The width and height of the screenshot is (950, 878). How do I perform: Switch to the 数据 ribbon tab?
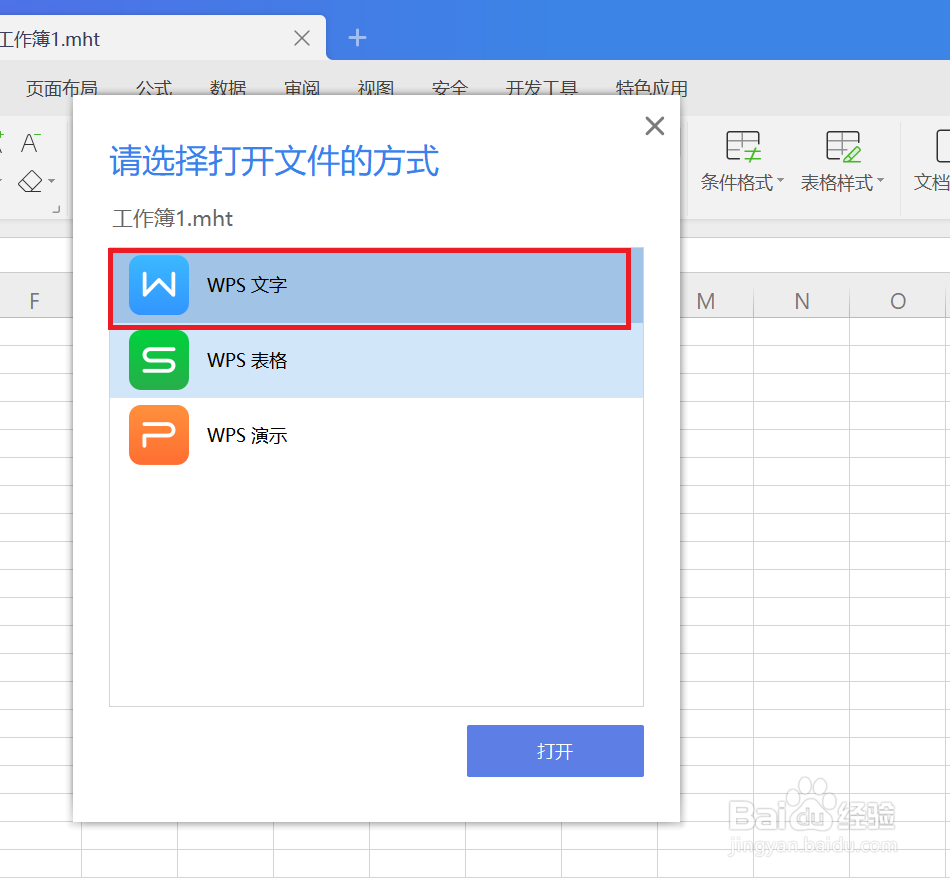[228, 88]
